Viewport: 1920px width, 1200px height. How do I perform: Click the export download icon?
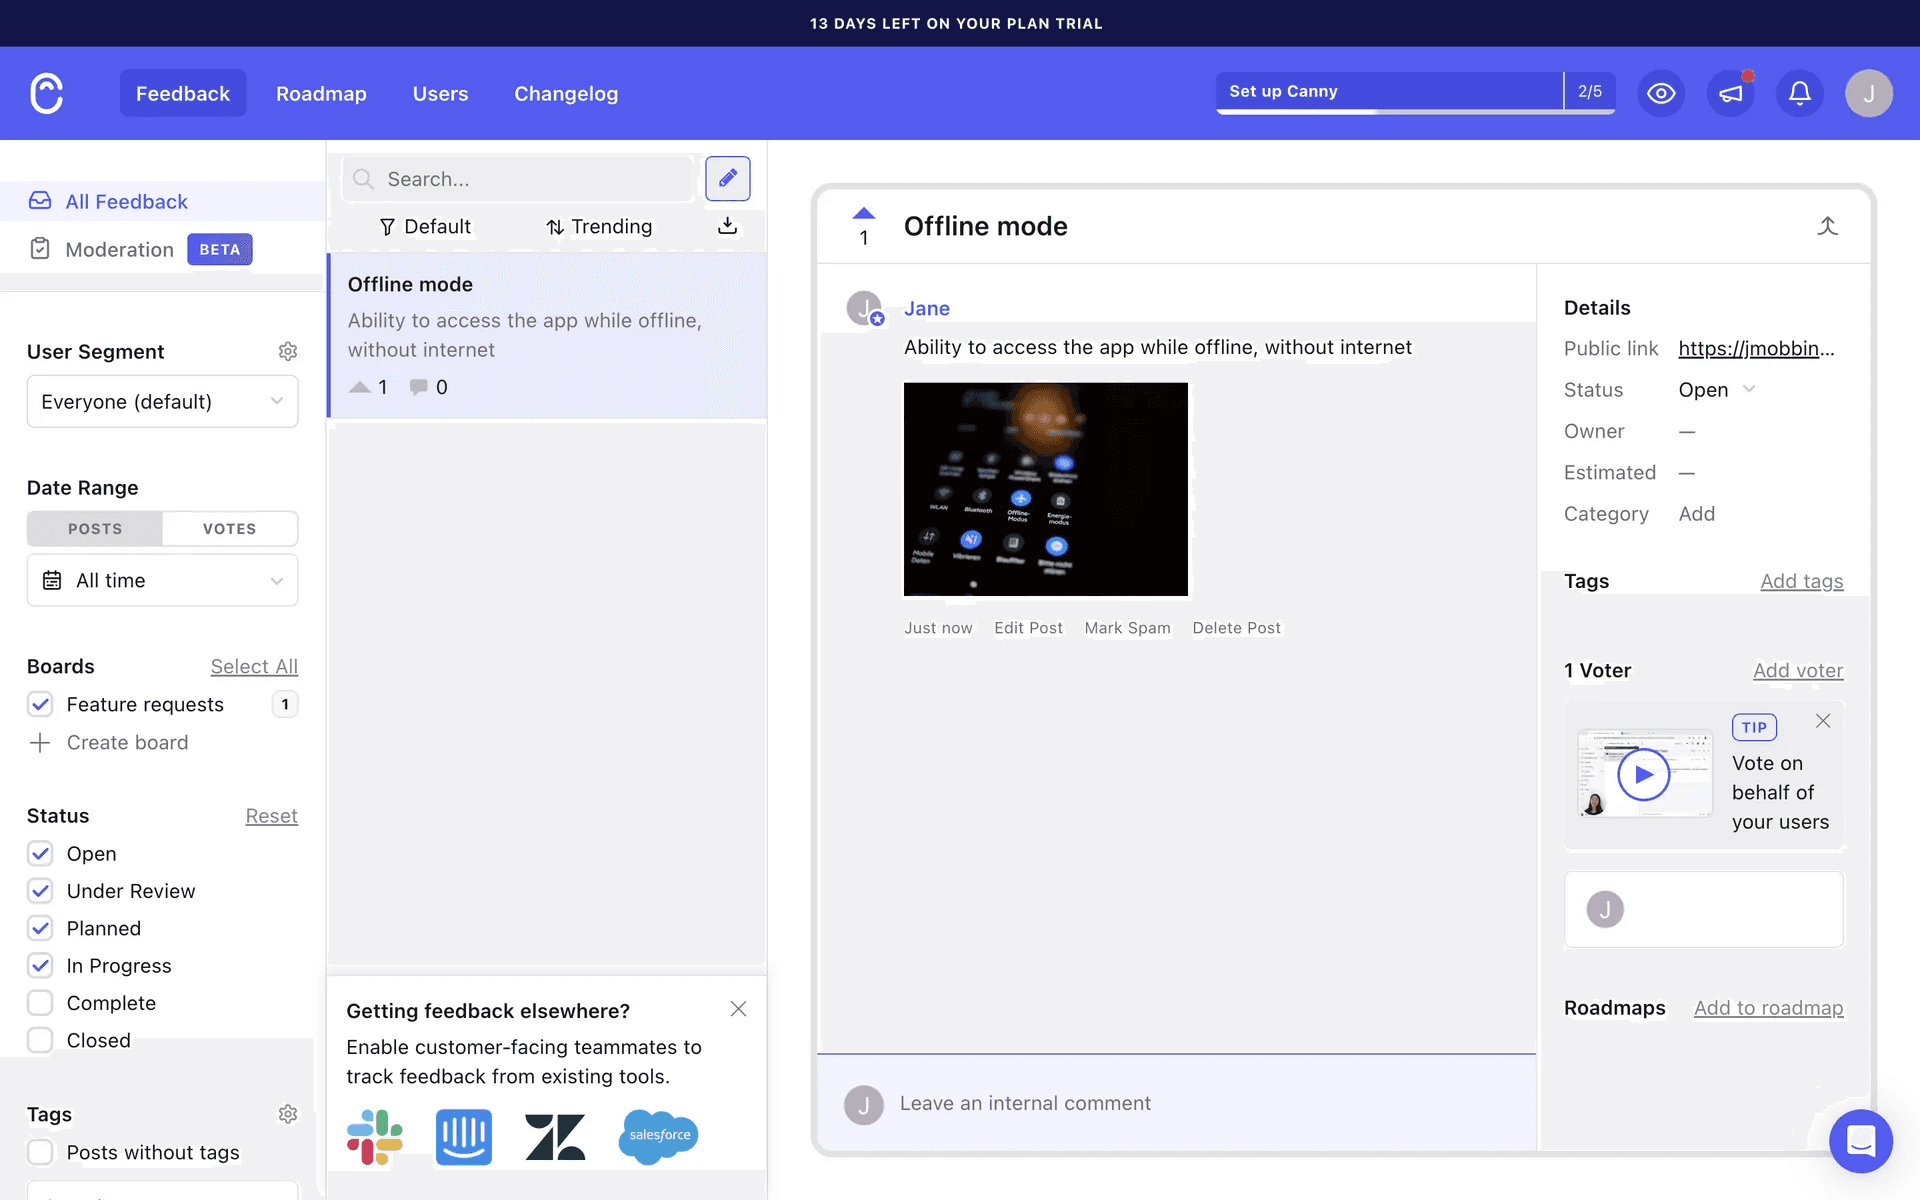pyautogui.click(x=727, y=226)
